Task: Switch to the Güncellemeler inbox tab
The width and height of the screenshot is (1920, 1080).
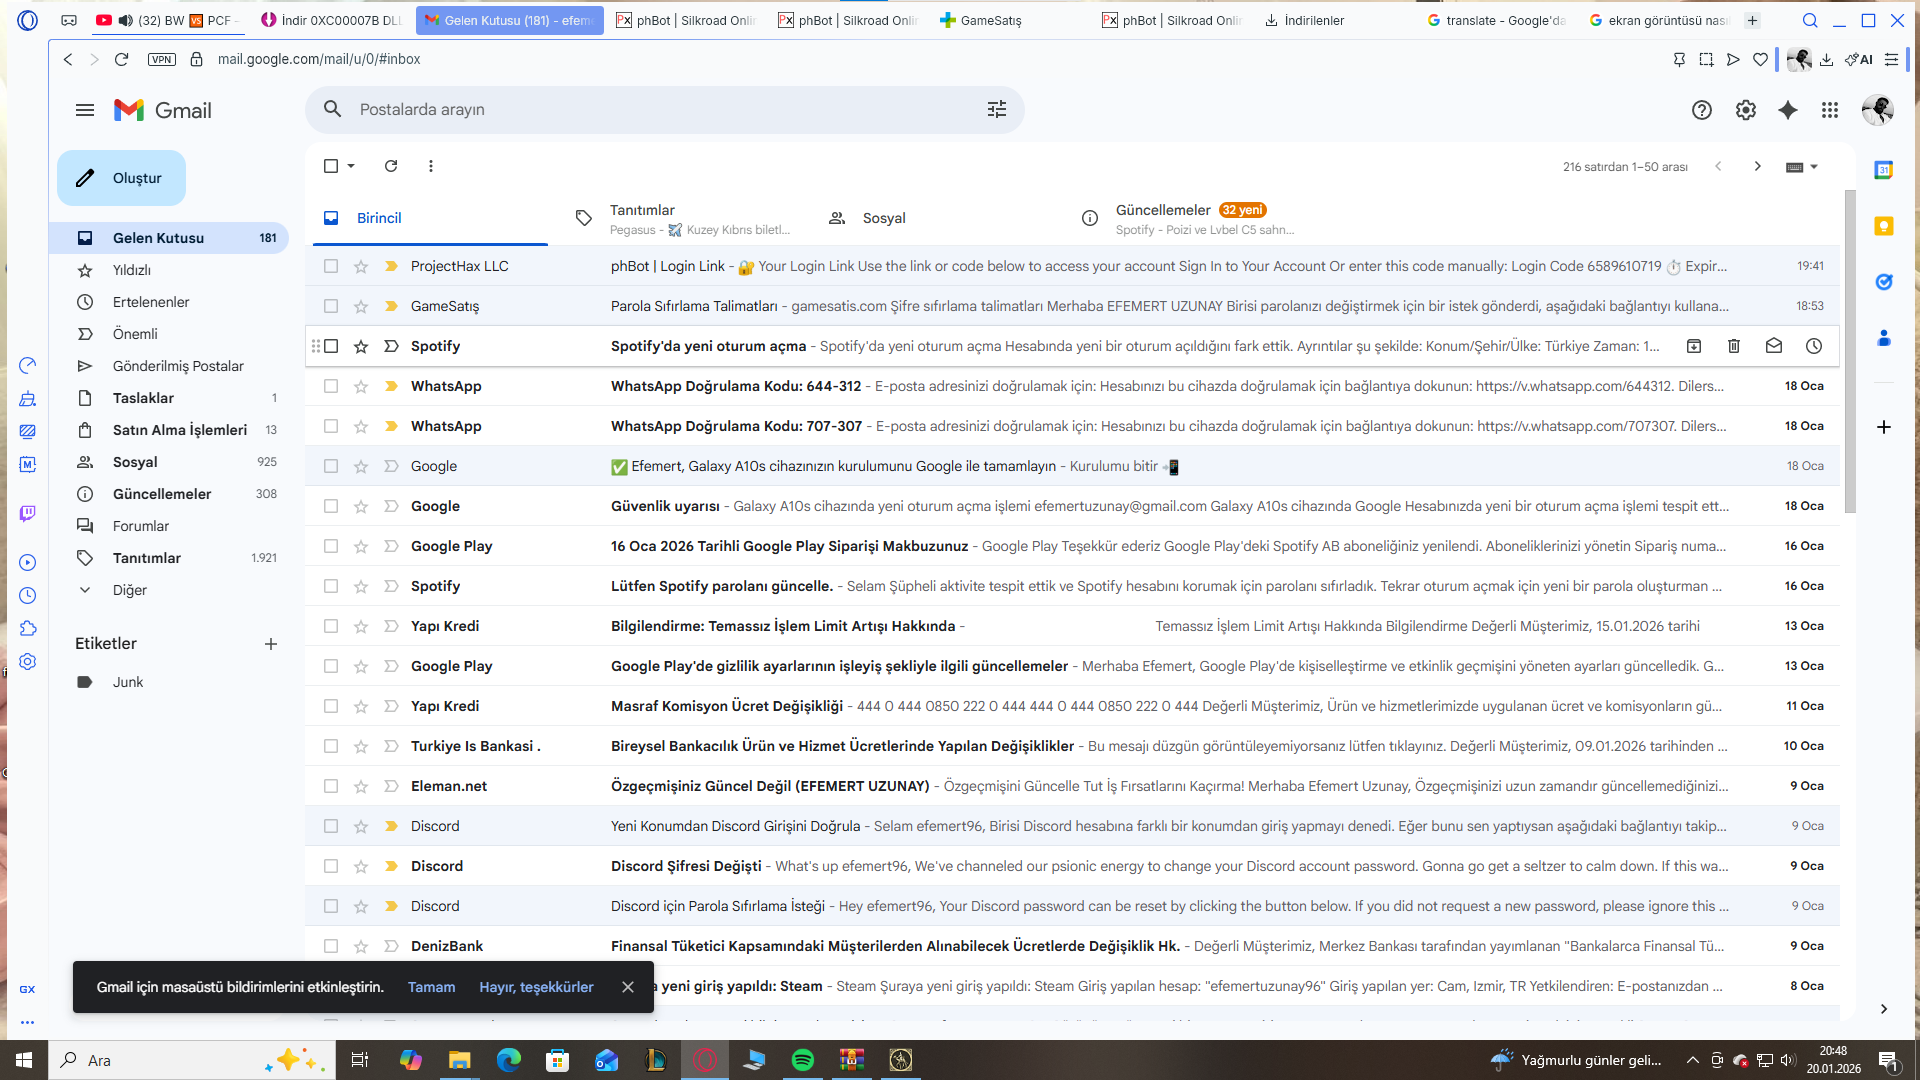Action: 1190,218
